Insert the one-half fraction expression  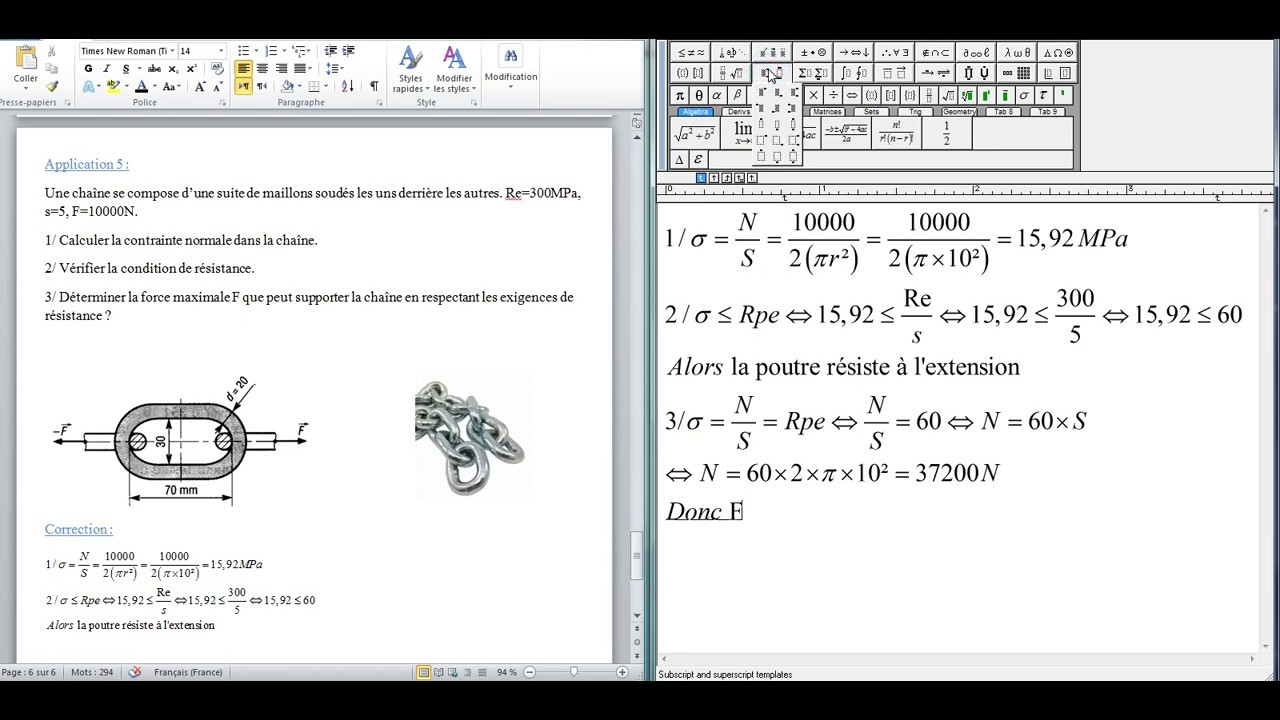(947, 133)
